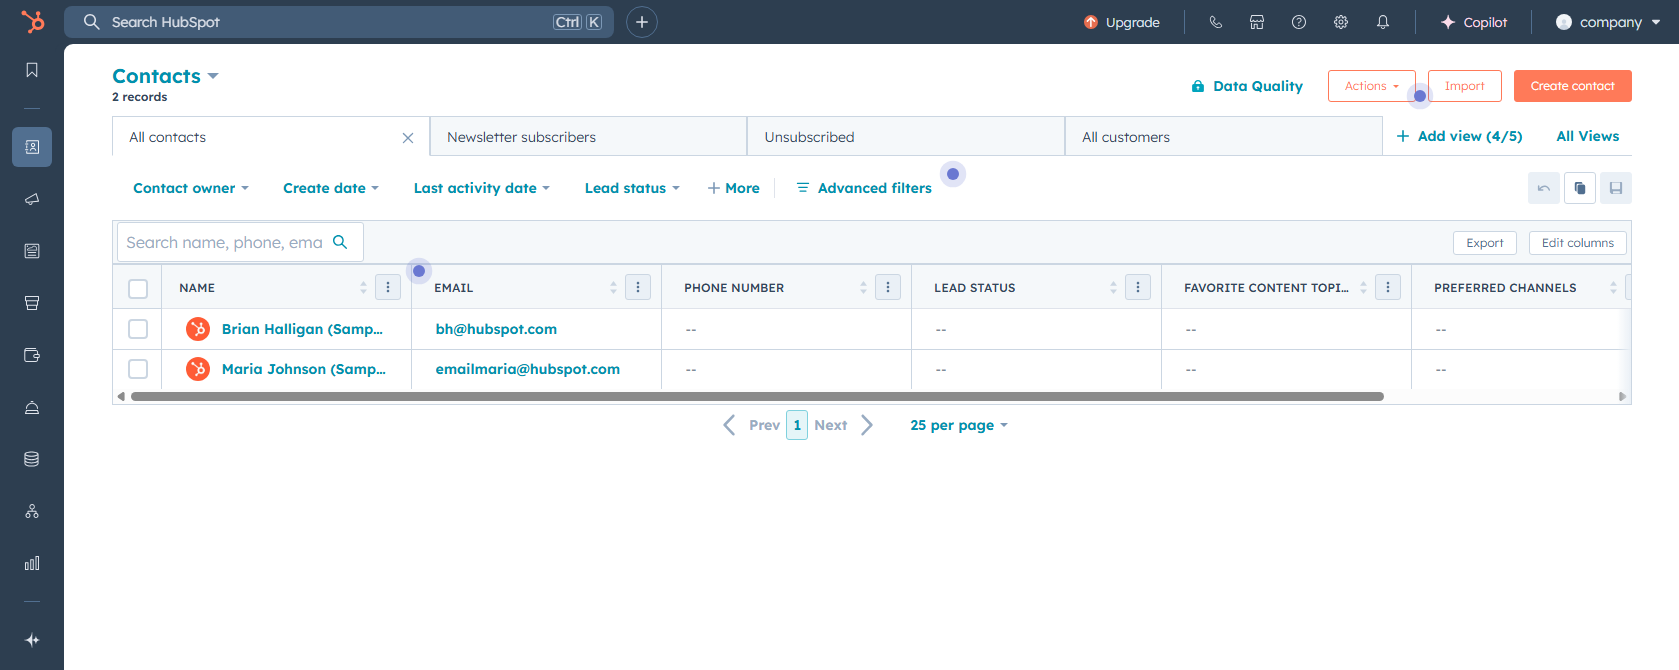Click the scrollbar right arrow
Screen dimensions: 1679x670
pos(1622,397)
